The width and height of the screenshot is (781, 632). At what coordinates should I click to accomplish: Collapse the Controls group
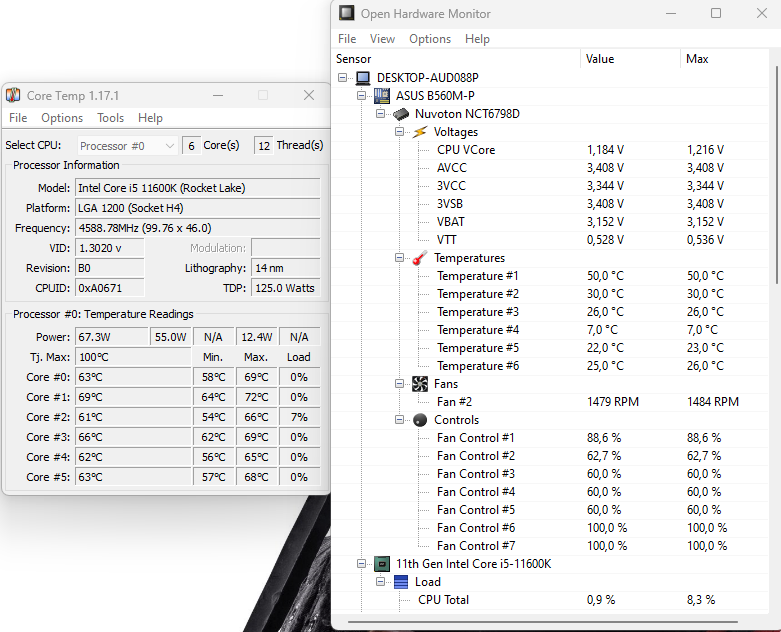click(x=399, y=420)
